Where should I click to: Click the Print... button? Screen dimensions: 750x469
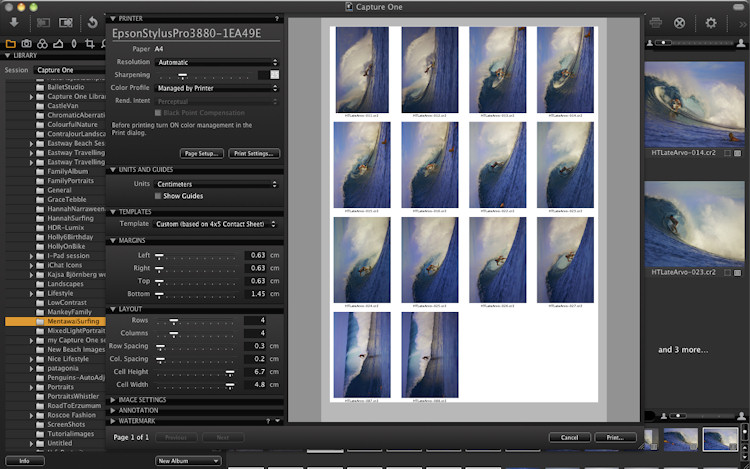pyautogui.click(x=615, y=437)
